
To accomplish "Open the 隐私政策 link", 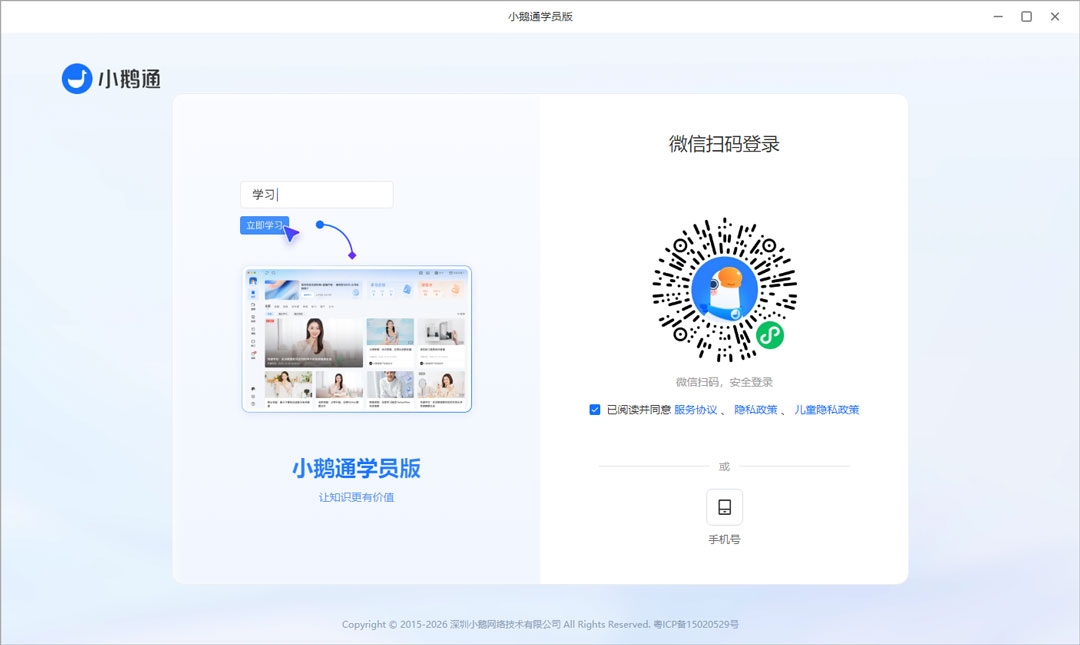I will click(756, 409).
